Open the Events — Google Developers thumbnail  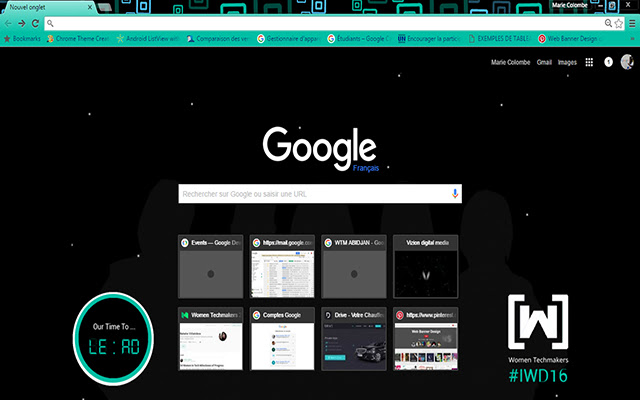pos(211,267)
